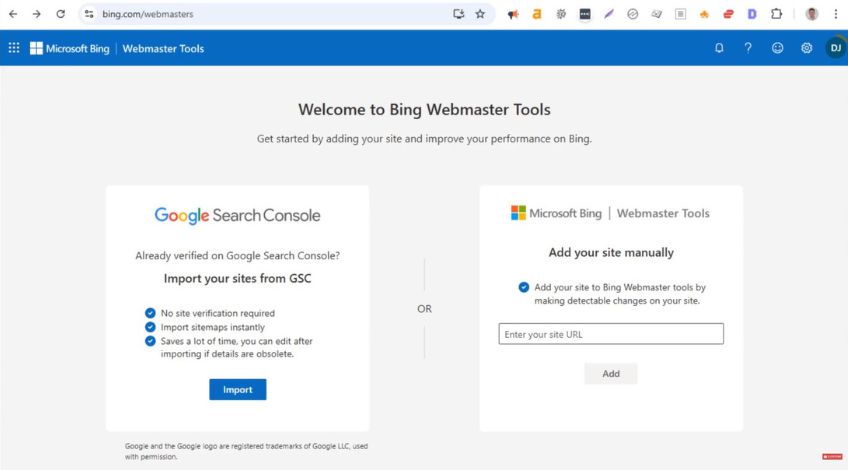Click 'Import sitemaps instantly' text
Image resolution: width=848 pixels, height=470 pixels.
click(x=213, y=327)
